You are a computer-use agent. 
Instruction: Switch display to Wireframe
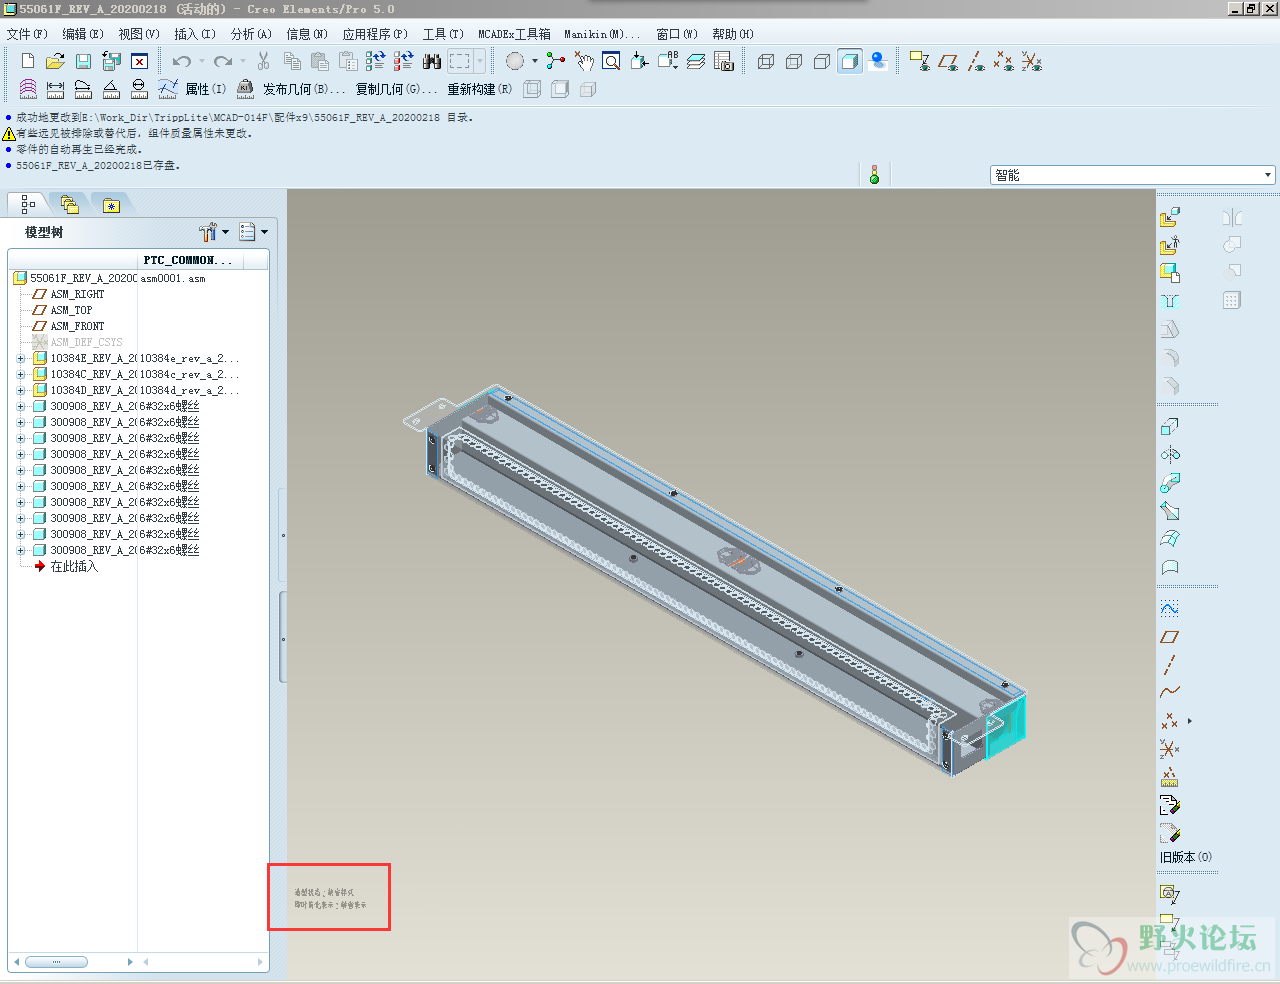pos(766,61)
